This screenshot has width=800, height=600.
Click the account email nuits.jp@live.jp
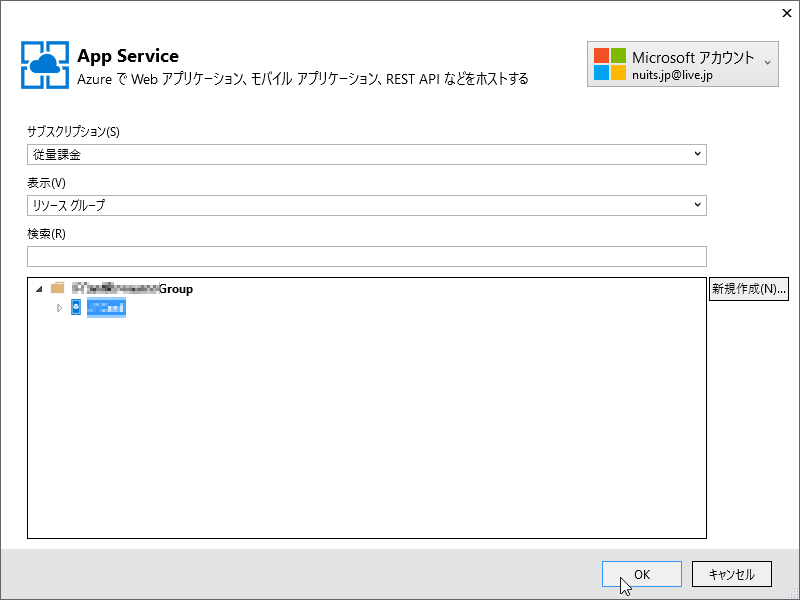click(x=672, y=75)
